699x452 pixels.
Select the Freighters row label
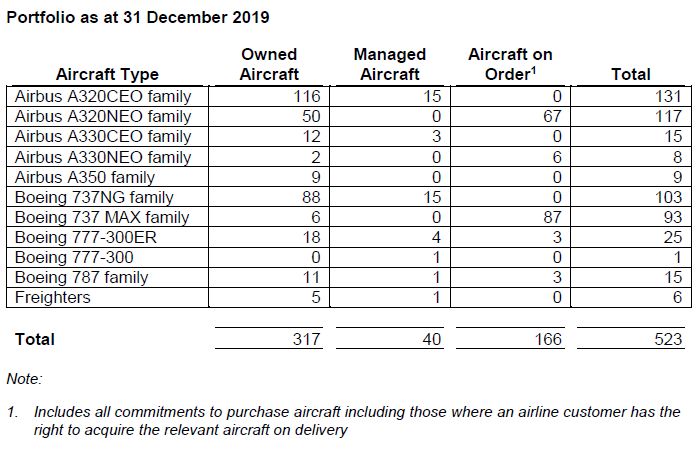(53, 297)
